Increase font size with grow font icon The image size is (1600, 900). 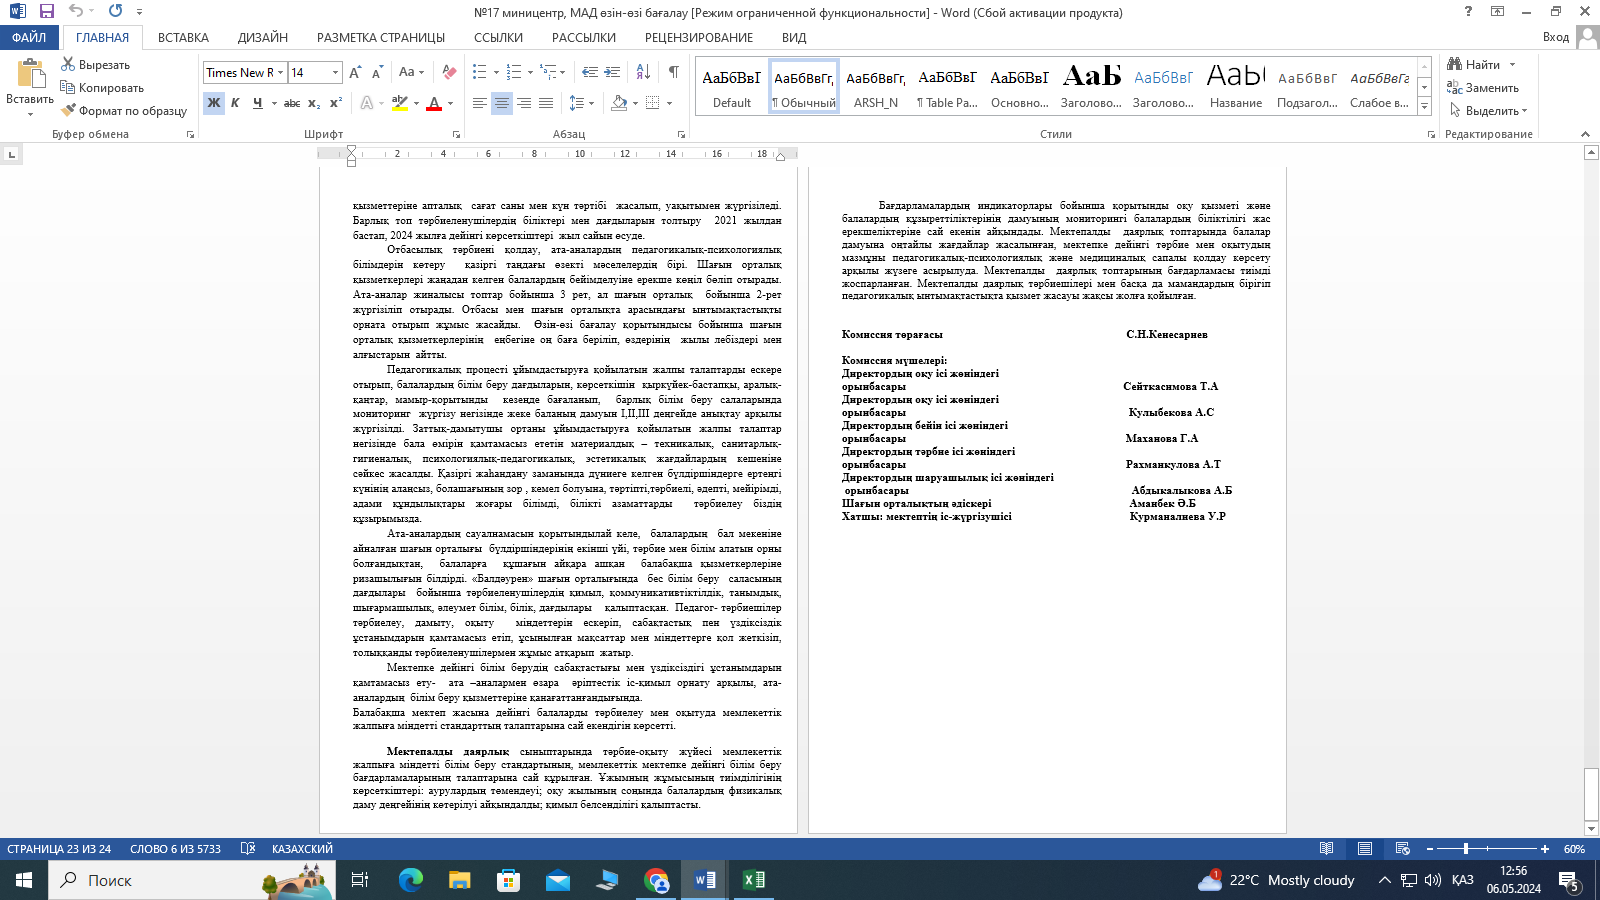tap(356, 72)
